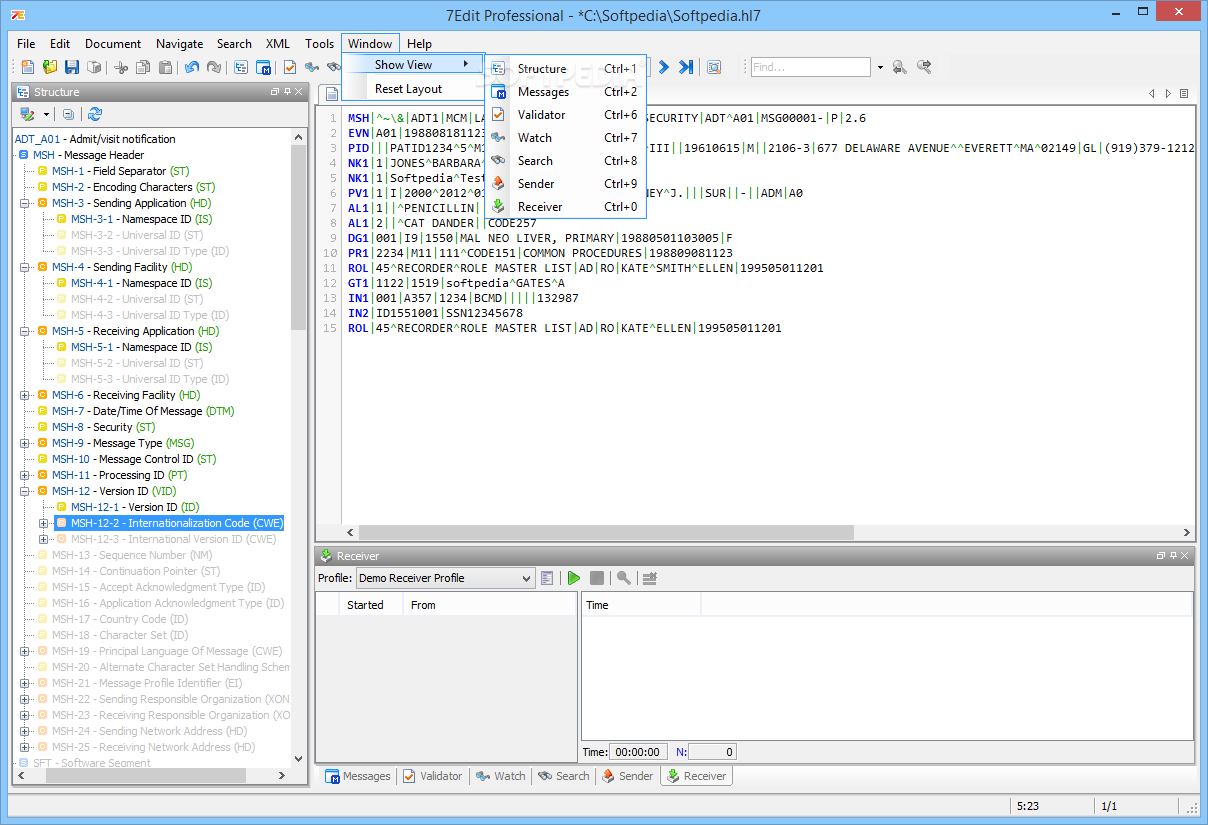Viewport: 1208px width, 825px height.
Task: Click the Structure panel vertical scrollbar thumb
Action: point(298,238)
